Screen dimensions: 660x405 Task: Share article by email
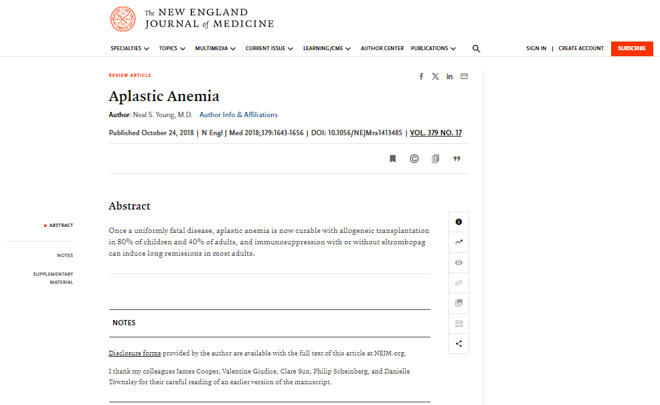pos(464,76)
